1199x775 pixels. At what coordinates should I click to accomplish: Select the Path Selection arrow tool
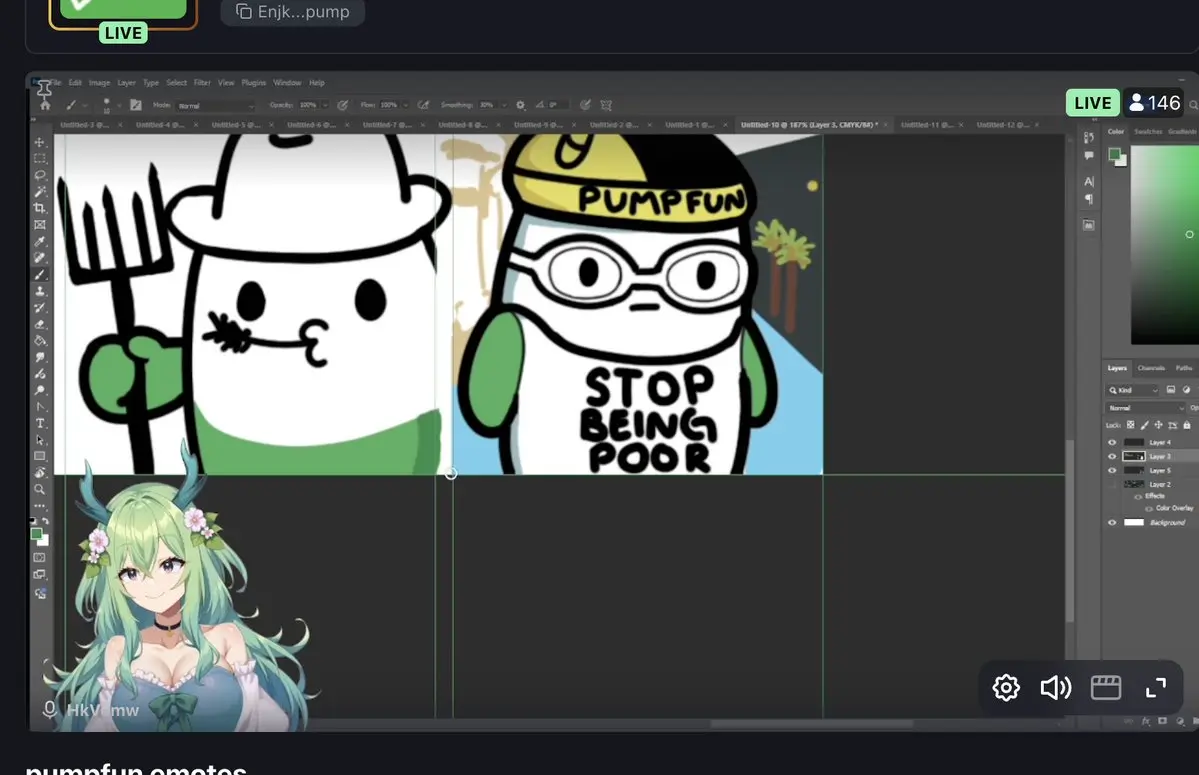pos(40,440)
